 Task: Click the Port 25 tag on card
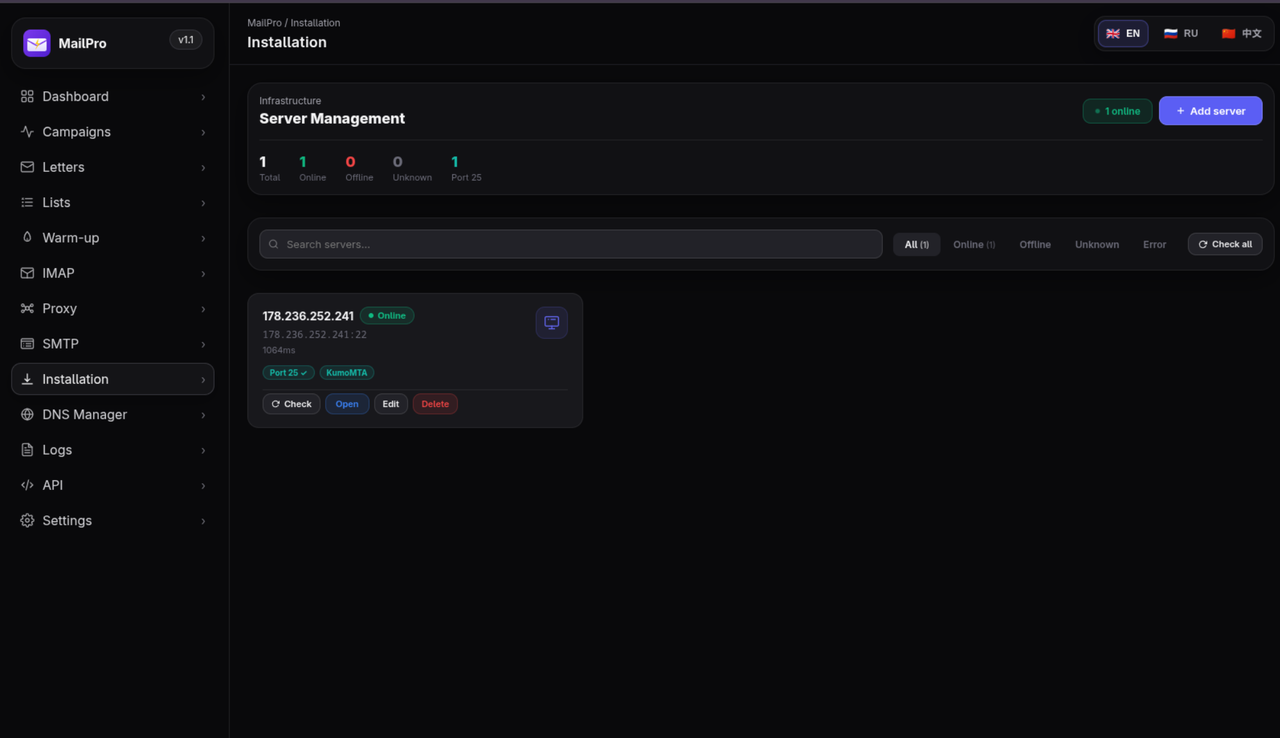(288, 372)
